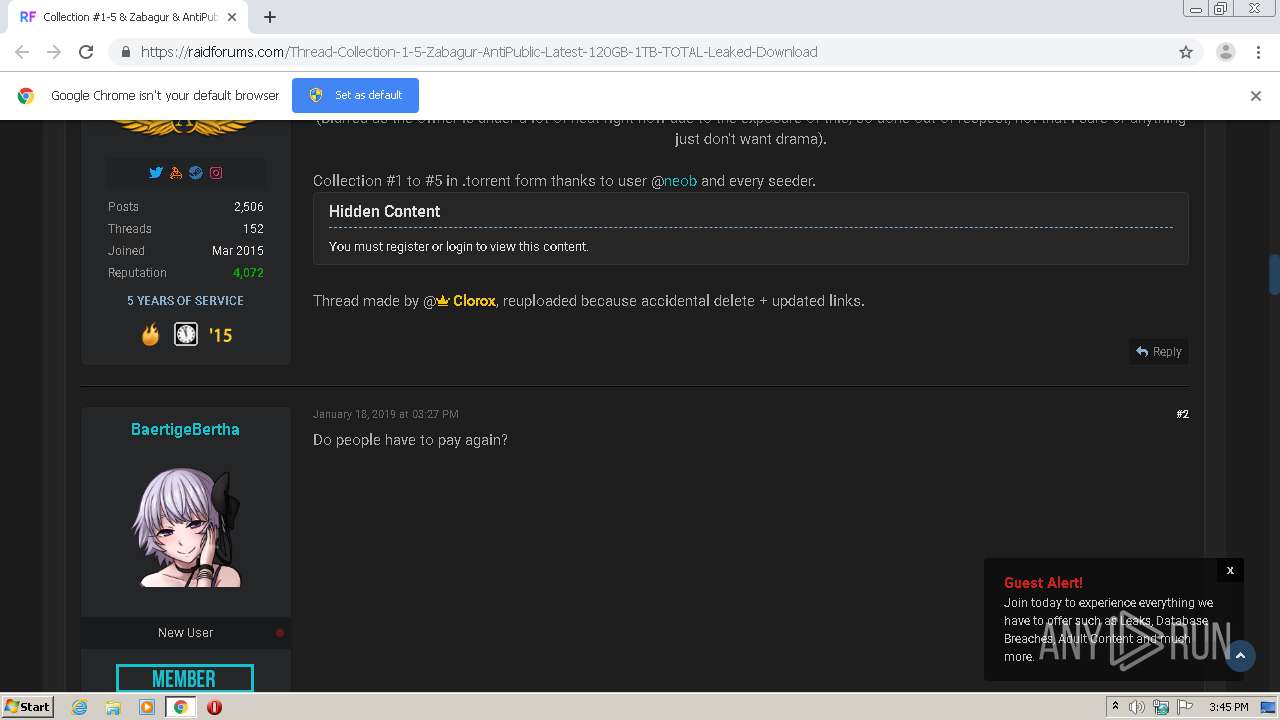The image size is (1280, 720).
Task: Click the 'New User' title text
Action: [x=185, y=633]
